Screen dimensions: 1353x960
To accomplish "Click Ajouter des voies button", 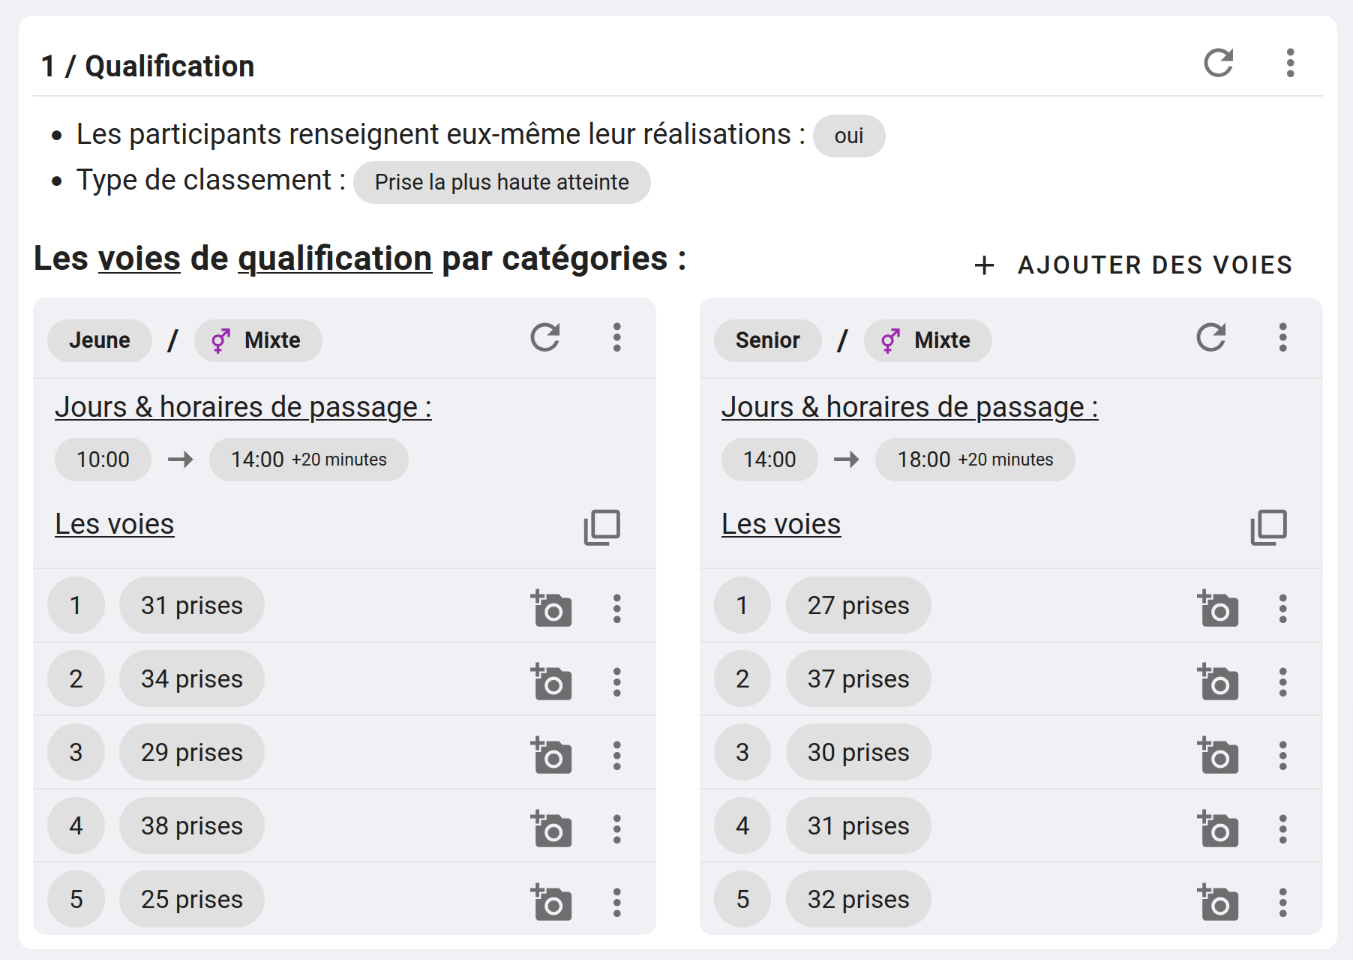I will (1134, 265).
